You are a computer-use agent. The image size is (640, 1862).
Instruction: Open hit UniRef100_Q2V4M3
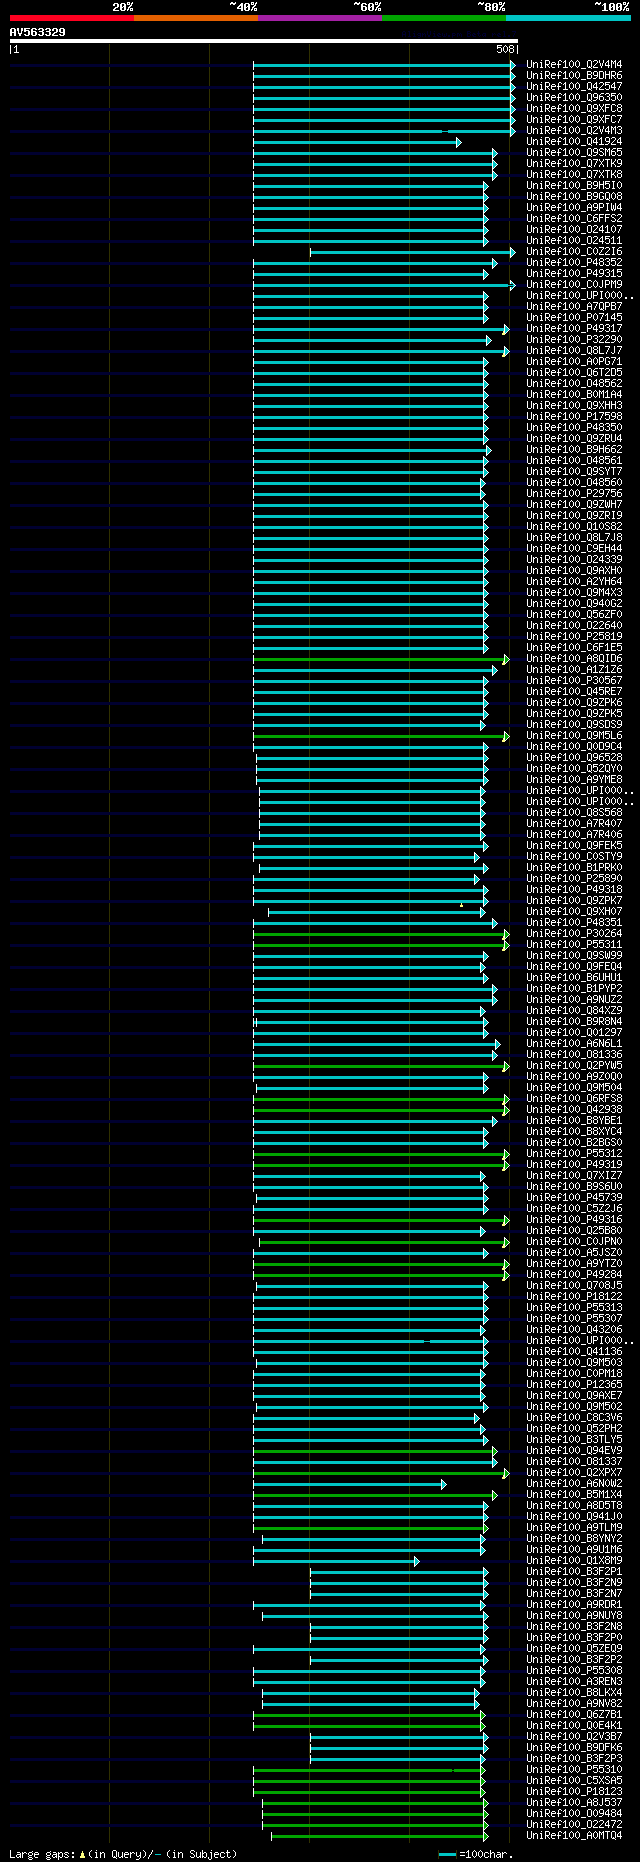(574, 131)
